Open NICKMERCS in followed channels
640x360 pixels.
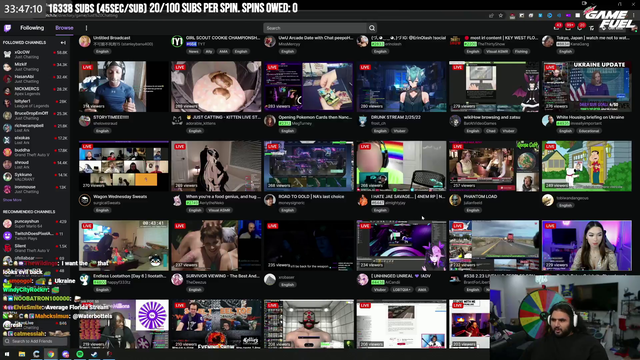pos(35,91)
